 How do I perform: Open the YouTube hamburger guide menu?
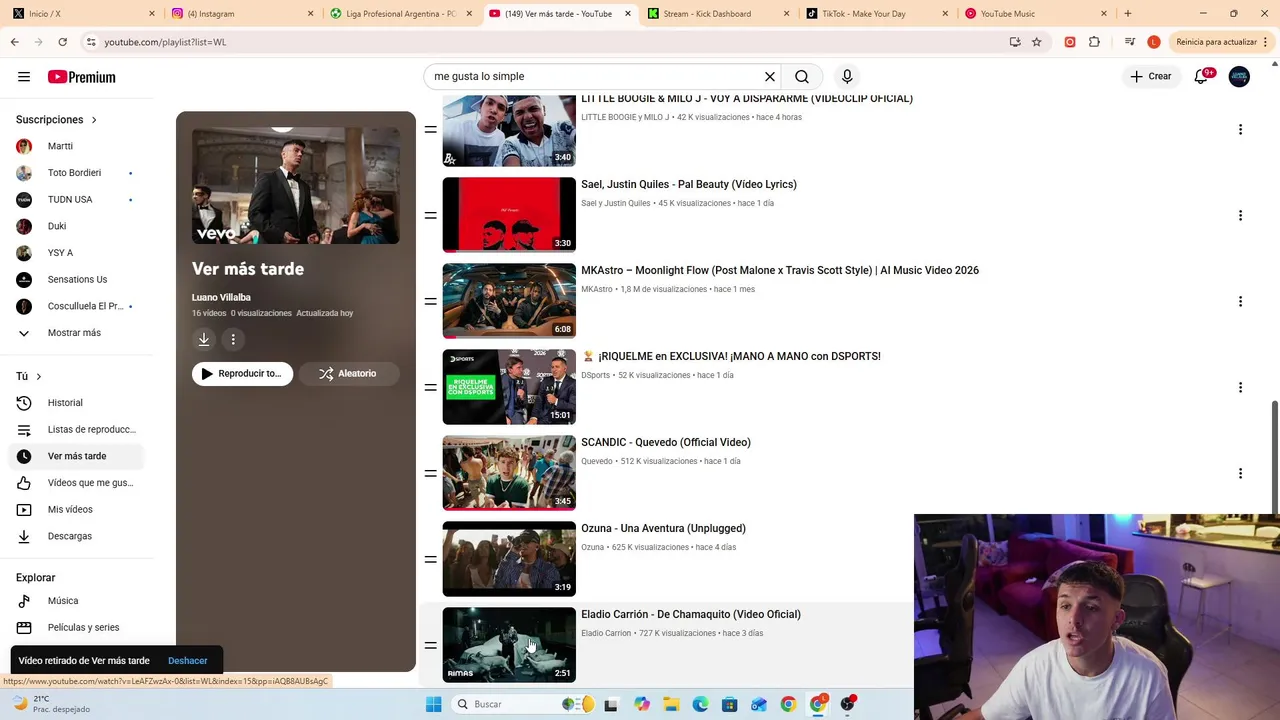click(x=24, y=77)
